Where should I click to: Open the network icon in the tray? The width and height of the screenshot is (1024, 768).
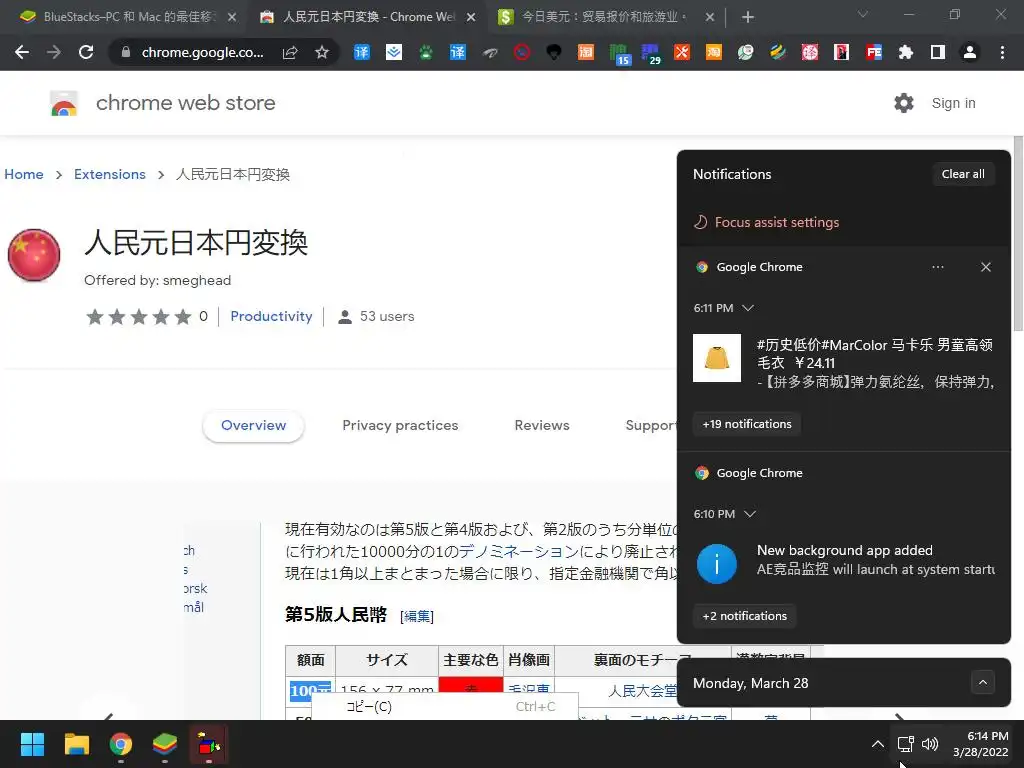coord(905,744)
